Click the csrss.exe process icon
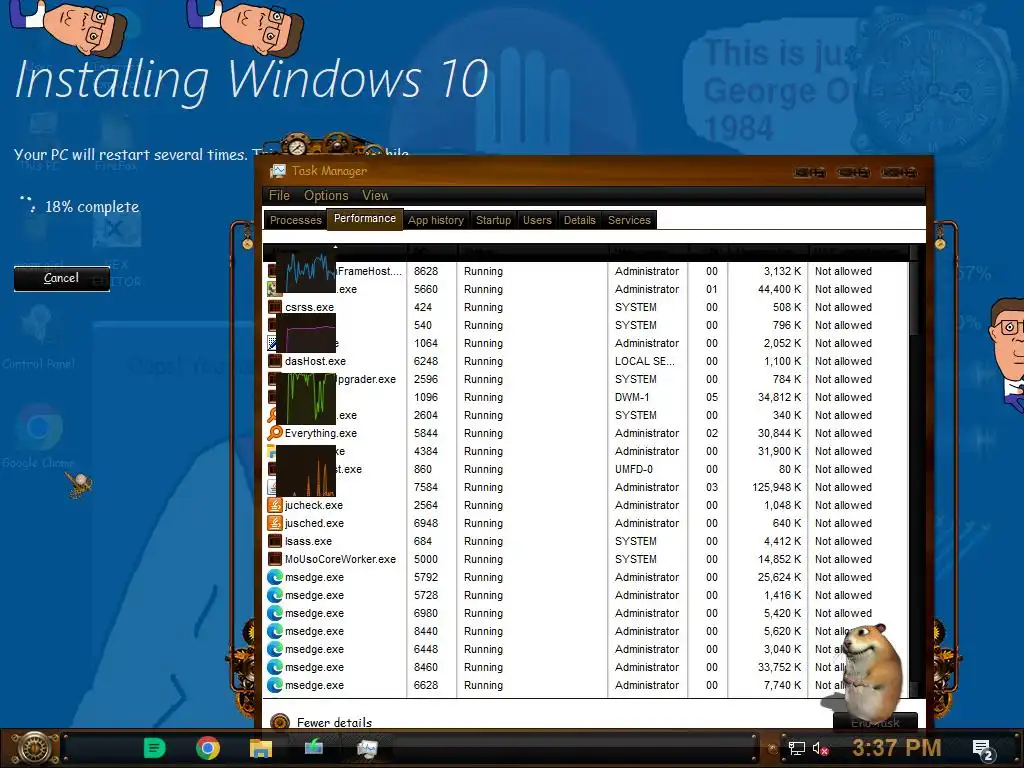Image resolution: width=1024 pixels, height=768 pixels. click(x=275, y=307)
